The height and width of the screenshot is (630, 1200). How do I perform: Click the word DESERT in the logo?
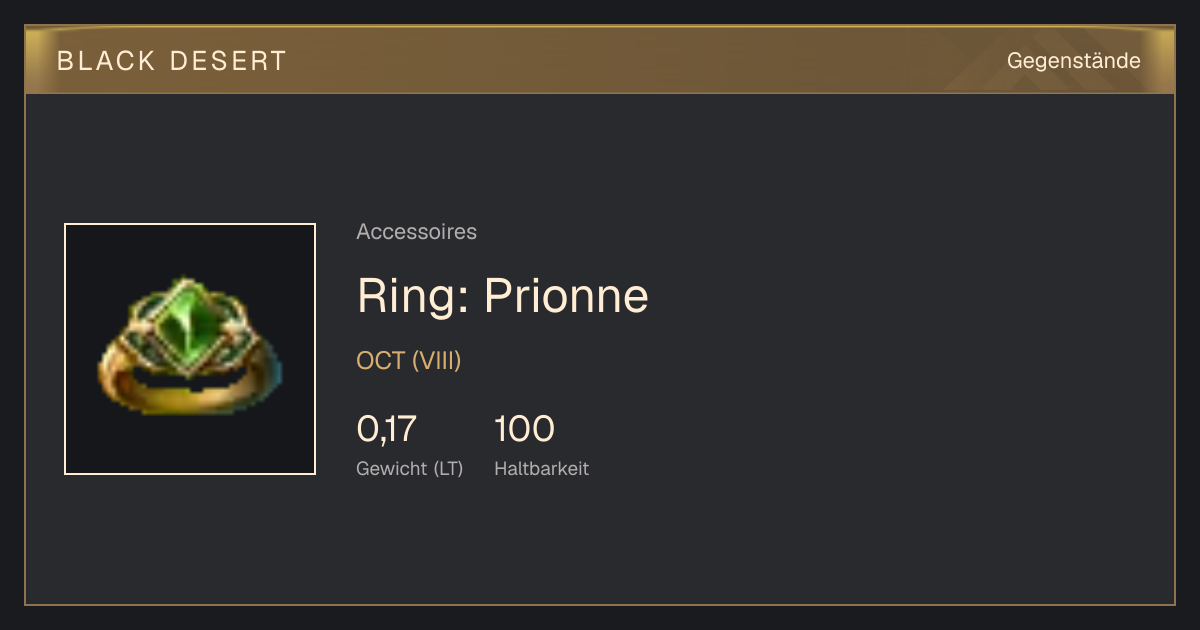[228, 61]
